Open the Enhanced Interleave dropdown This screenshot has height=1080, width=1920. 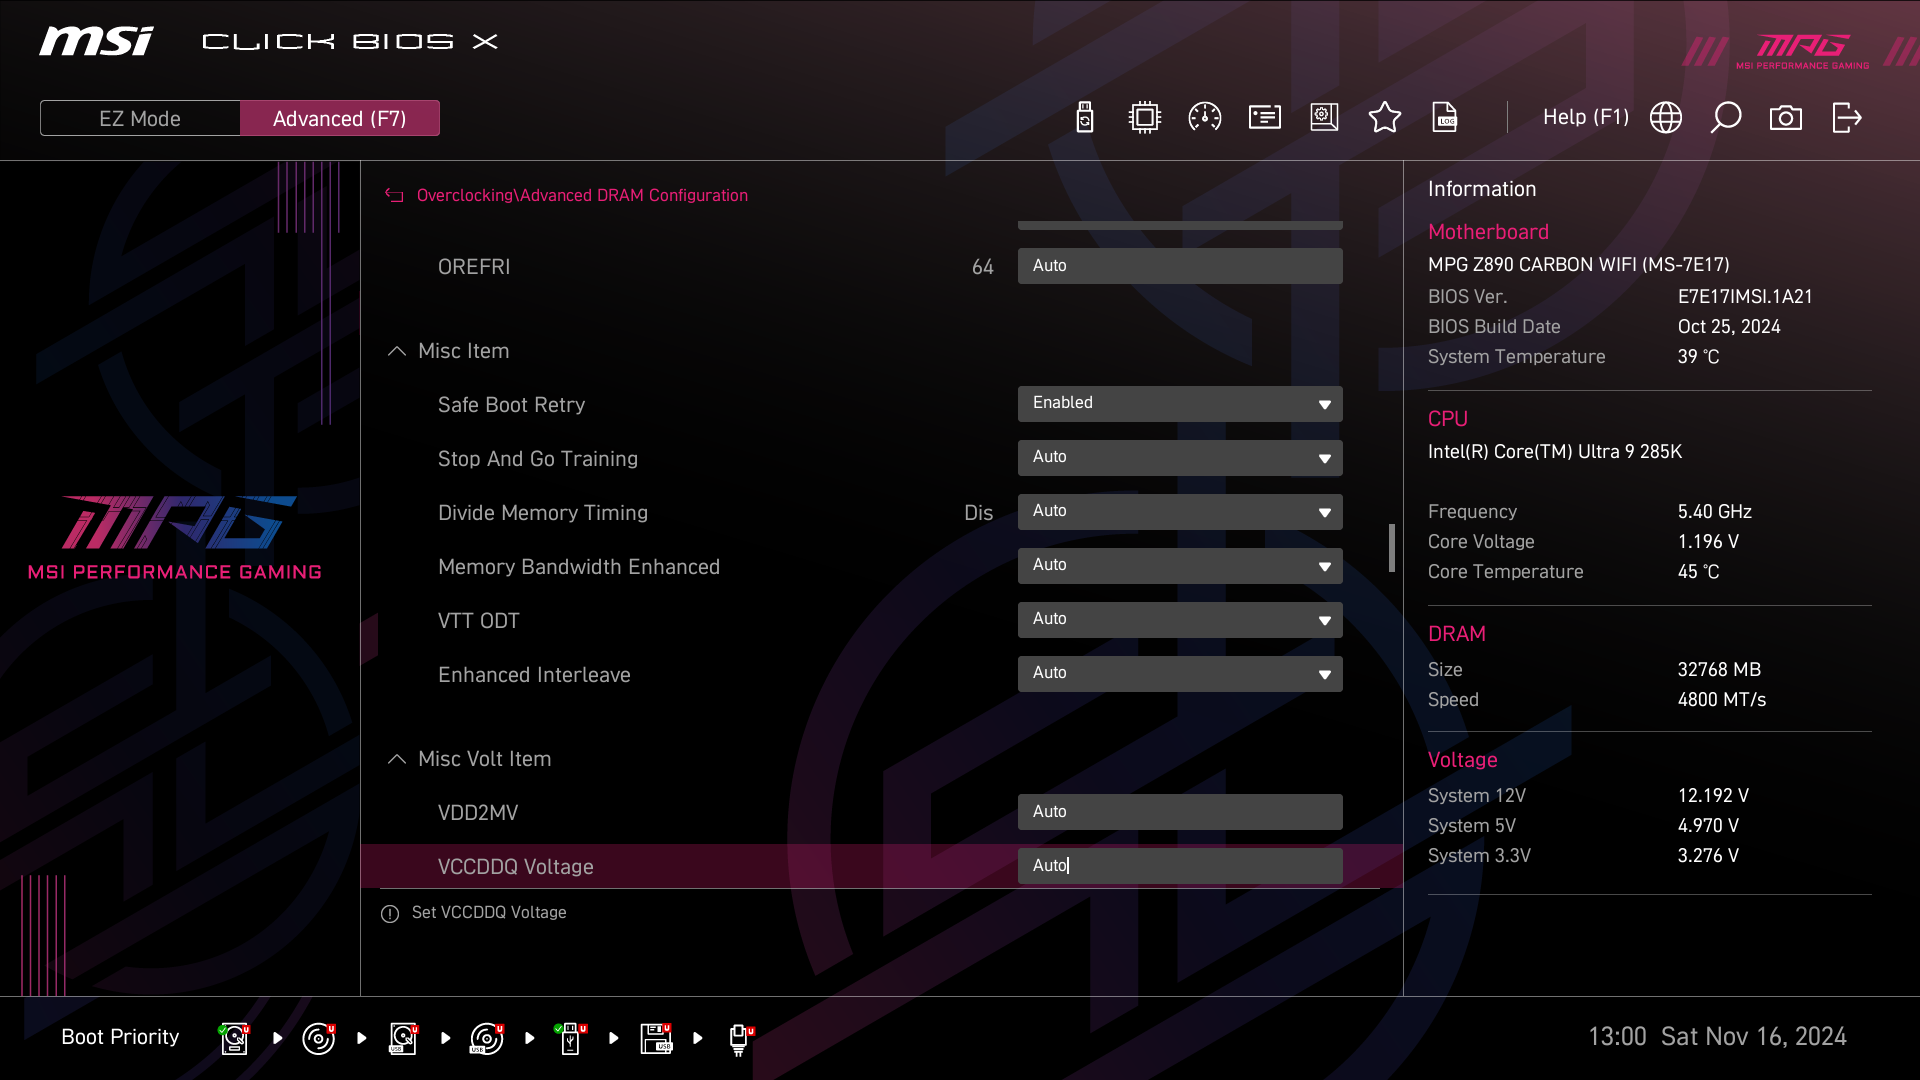pos(1180,674)
